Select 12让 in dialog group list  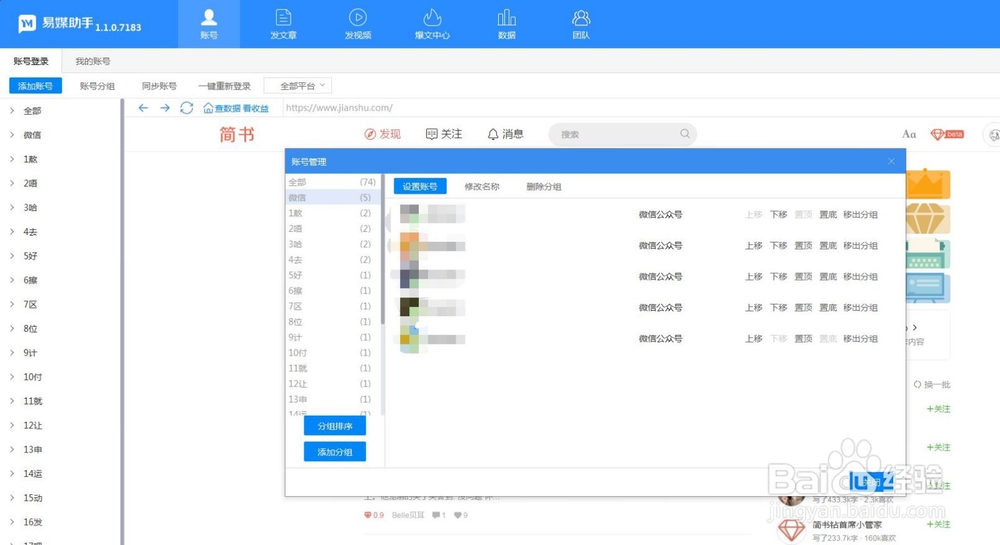[332, 384]
